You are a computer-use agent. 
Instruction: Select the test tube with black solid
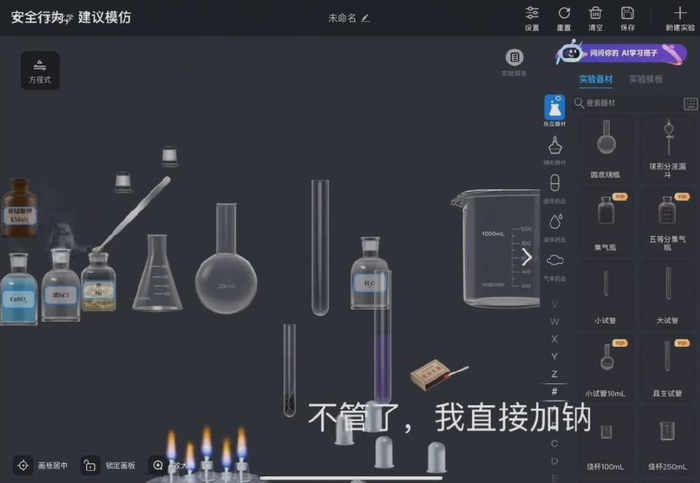[289, 370]
